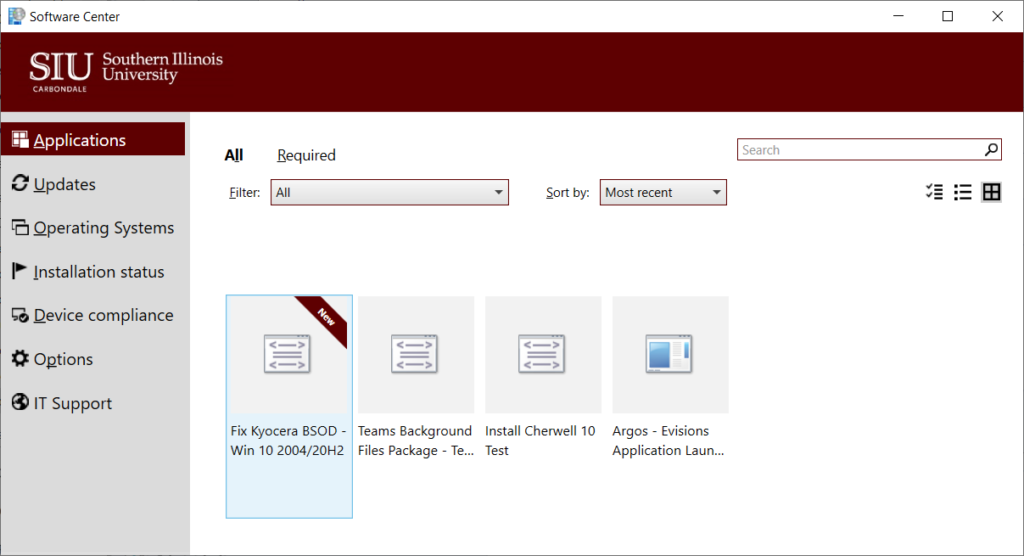Click the Device compliance icon
This screenshot has height=556, width=1024.
tap(20, 315)
